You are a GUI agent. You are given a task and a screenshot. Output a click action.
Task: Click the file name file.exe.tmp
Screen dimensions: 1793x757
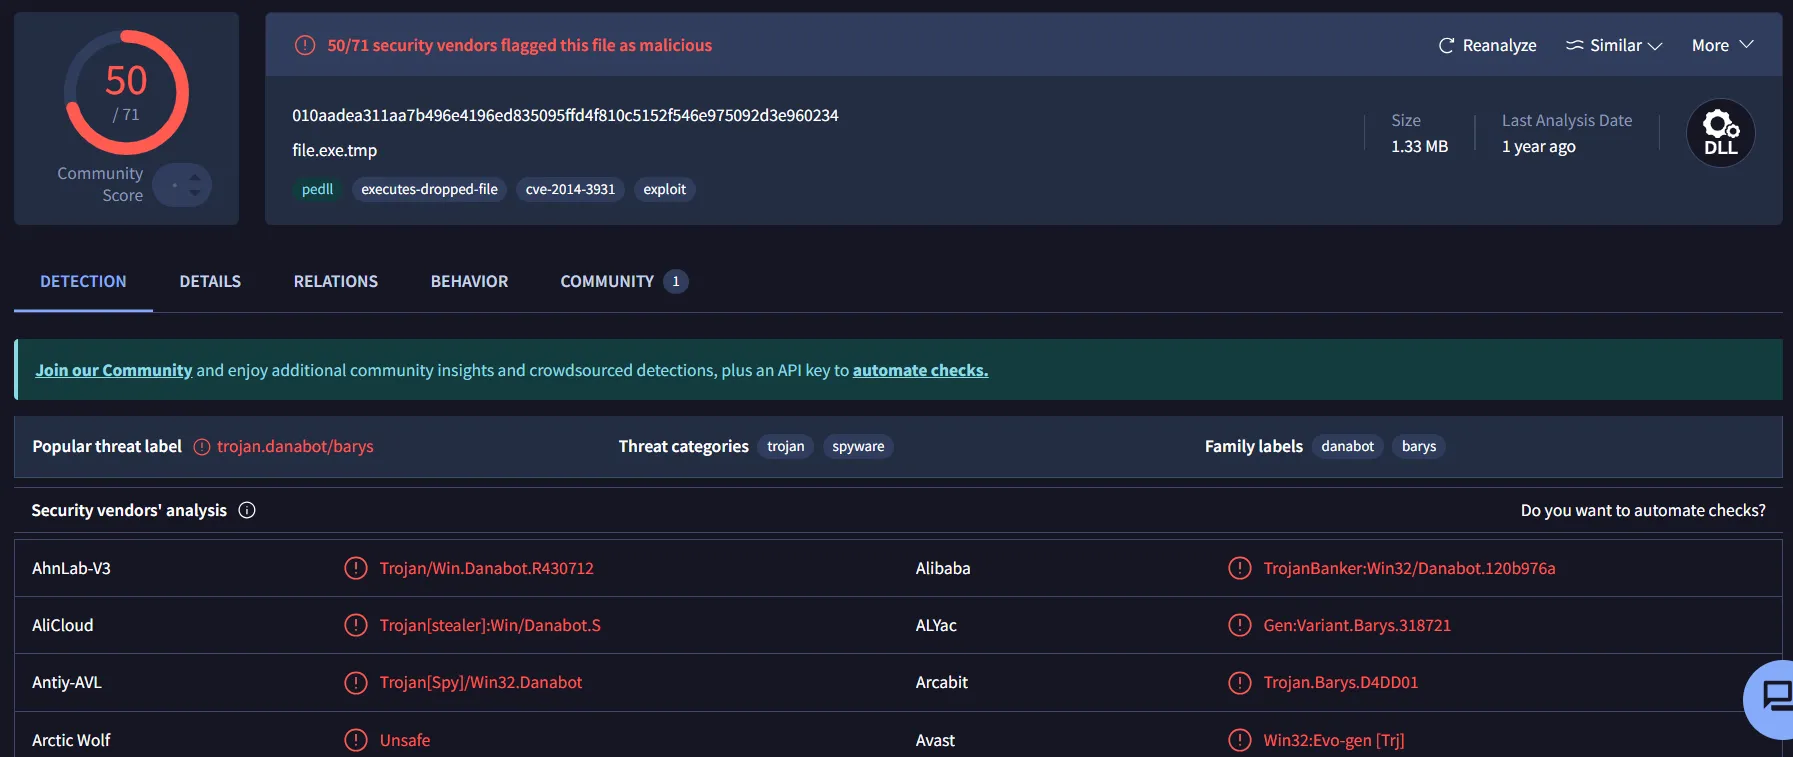pos(334,151)
